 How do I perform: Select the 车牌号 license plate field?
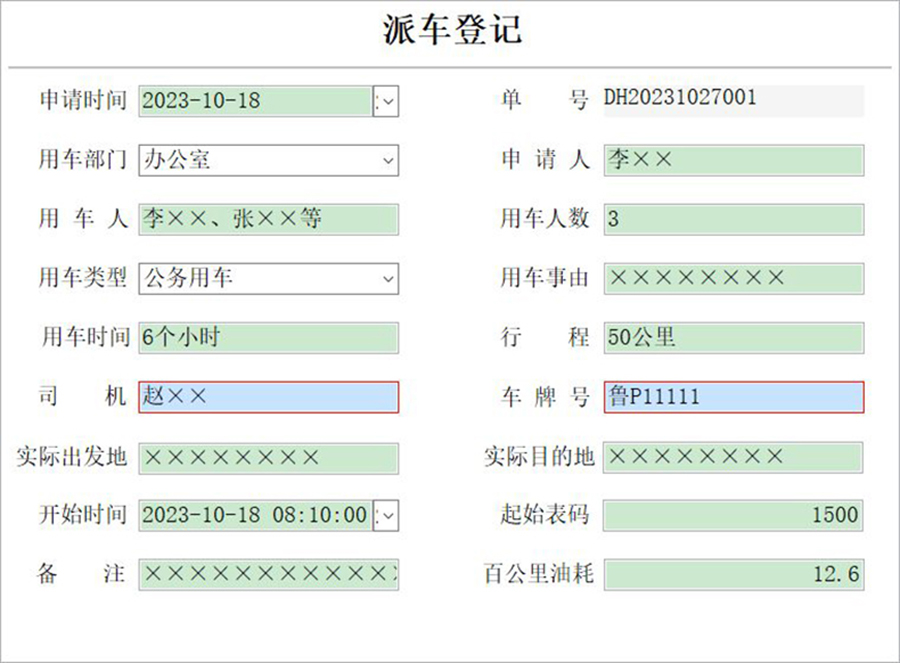click(735, 397)
